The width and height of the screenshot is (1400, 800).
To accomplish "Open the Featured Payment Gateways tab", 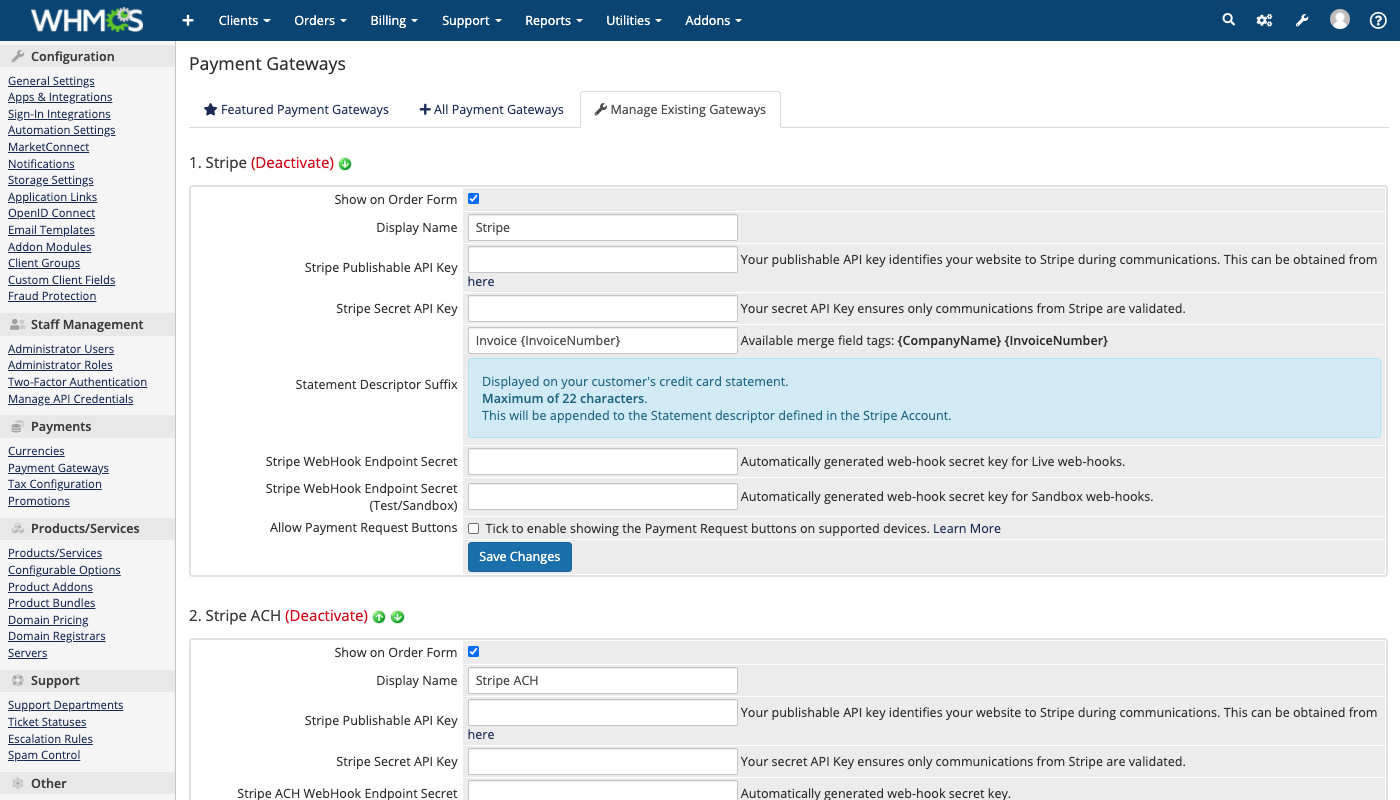I will pos(296,110).
